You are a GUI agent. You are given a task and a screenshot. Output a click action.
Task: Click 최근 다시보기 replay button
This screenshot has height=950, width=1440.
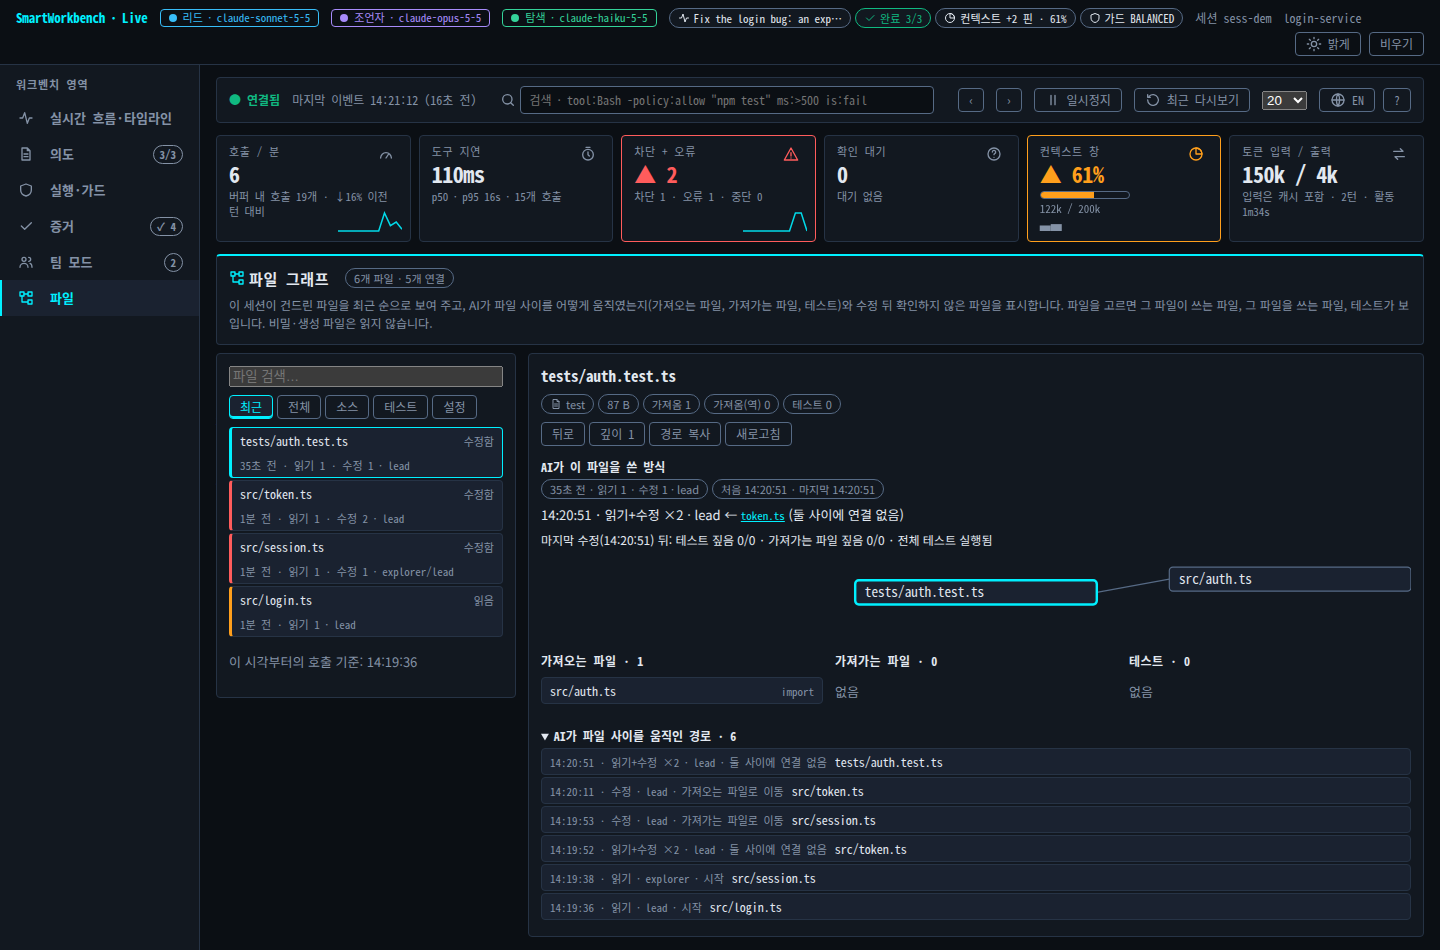(x=1192, y=100)
